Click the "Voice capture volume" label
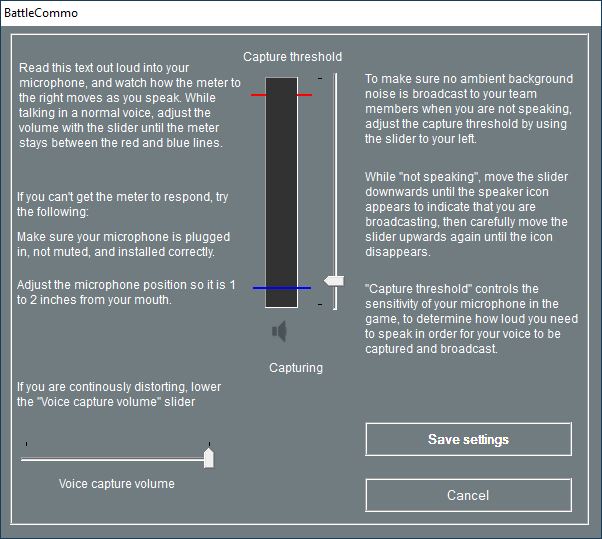 117,484
